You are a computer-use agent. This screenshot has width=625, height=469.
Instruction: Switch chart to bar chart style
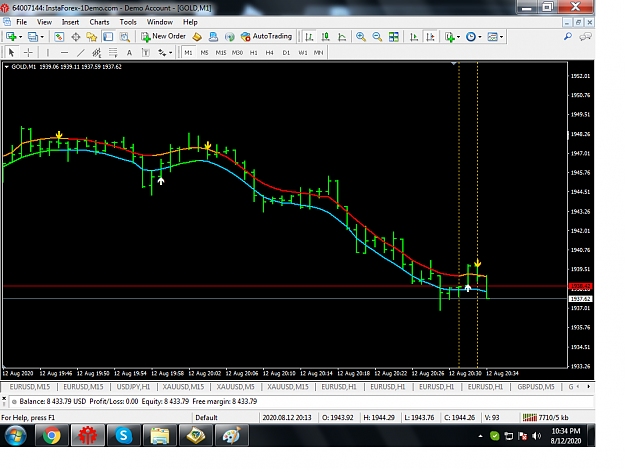[x=309, y=37]
